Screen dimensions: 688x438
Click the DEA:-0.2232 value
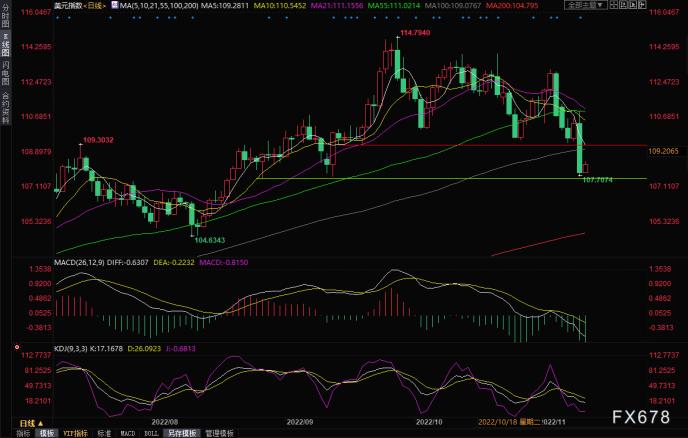click(174, 262)
